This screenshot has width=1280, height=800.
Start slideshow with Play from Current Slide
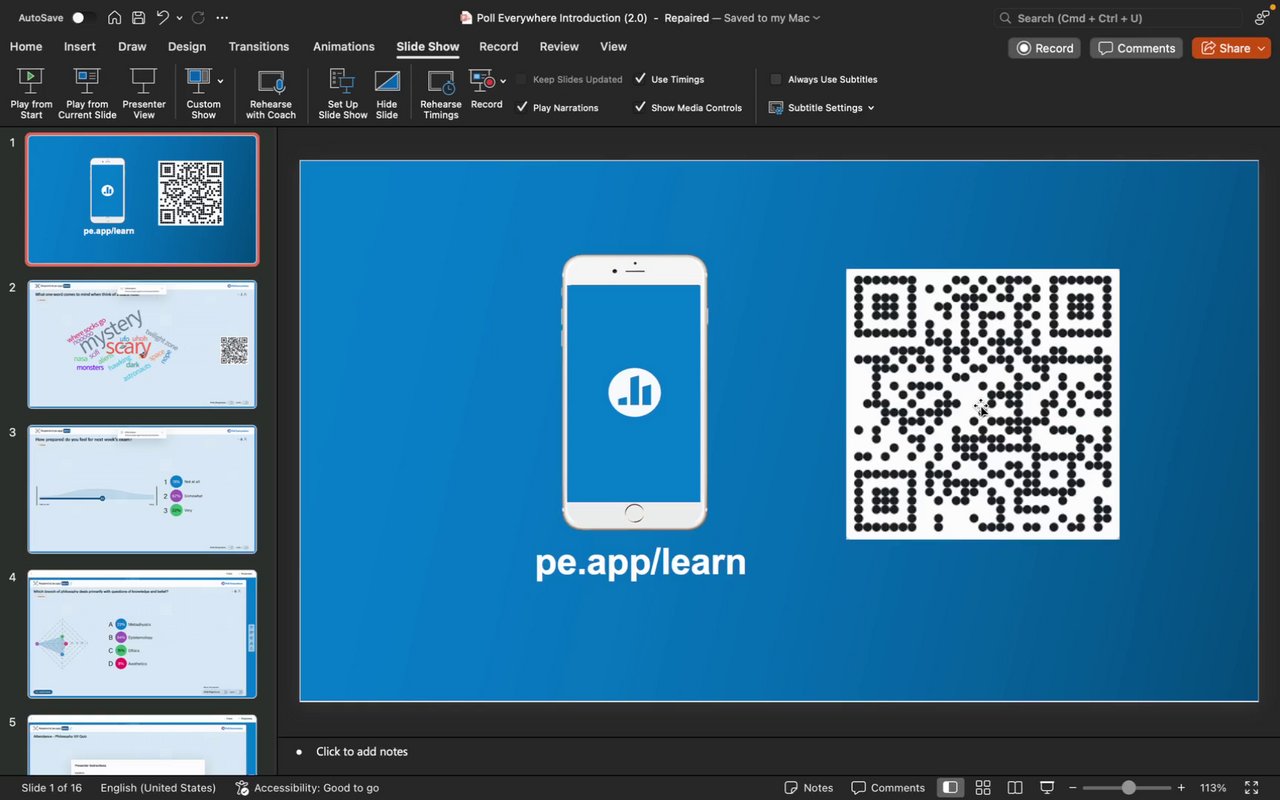point(87,94)
